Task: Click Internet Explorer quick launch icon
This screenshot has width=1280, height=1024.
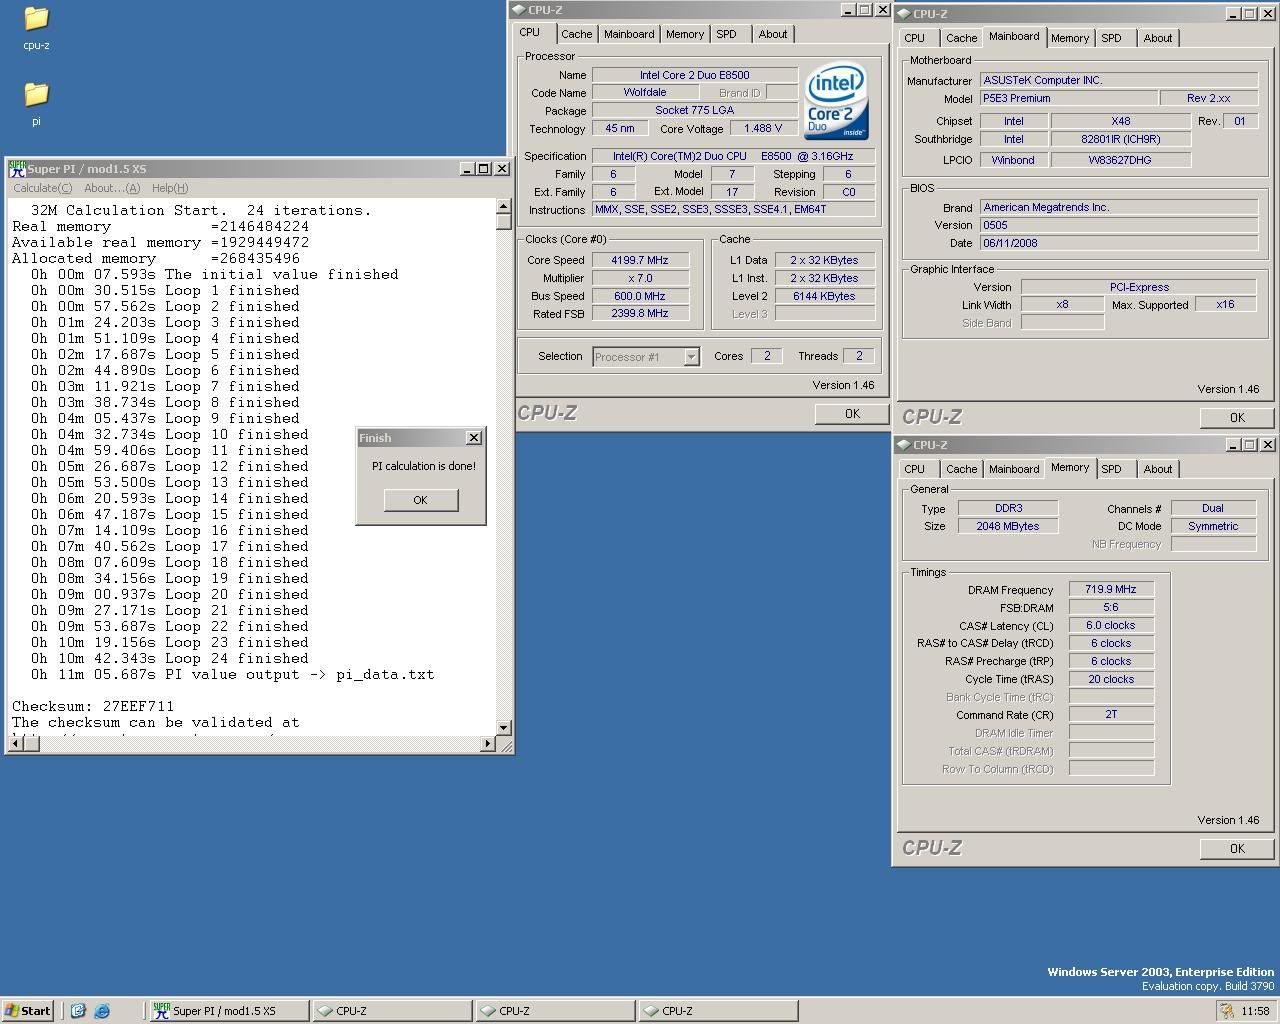Action: (102, 1011)
